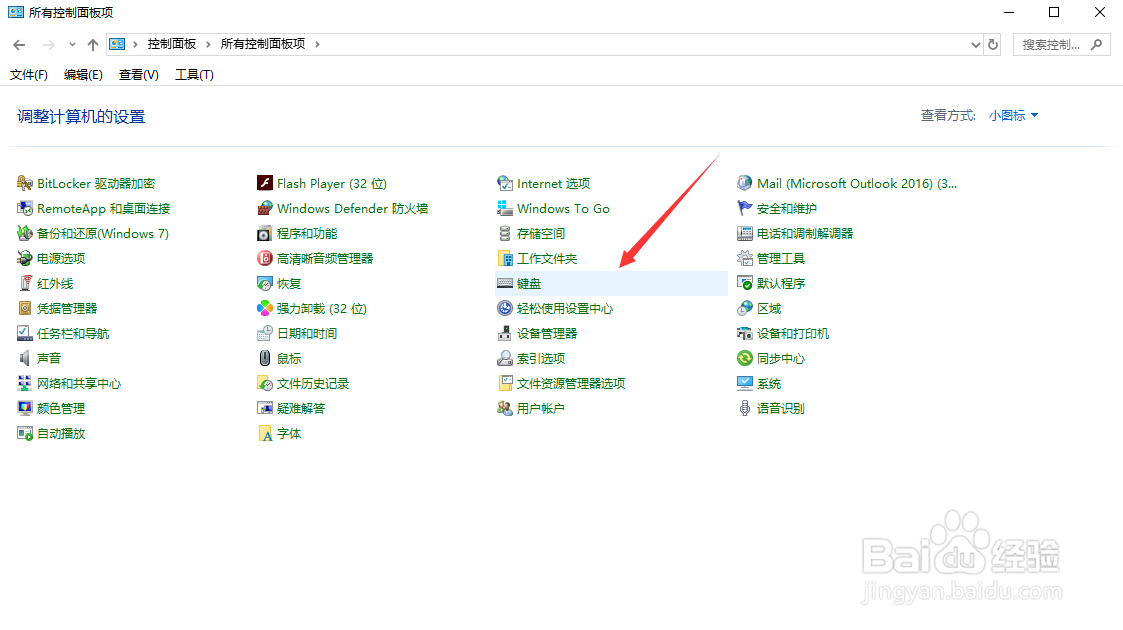Click the 安全和维护 flag icon
Screen dimensions: 1123x630
click(x=745, y=208)
